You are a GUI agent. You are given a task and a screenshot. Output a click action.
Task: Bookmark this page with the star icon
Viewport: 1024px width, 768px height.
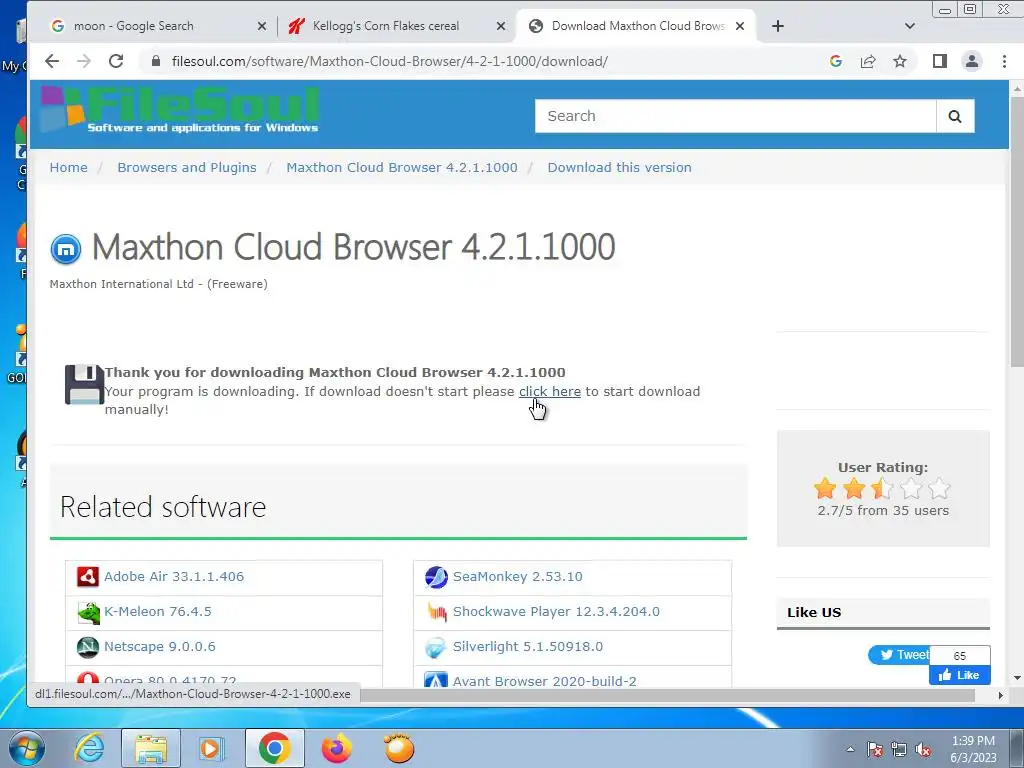click(x=900, y=61)
